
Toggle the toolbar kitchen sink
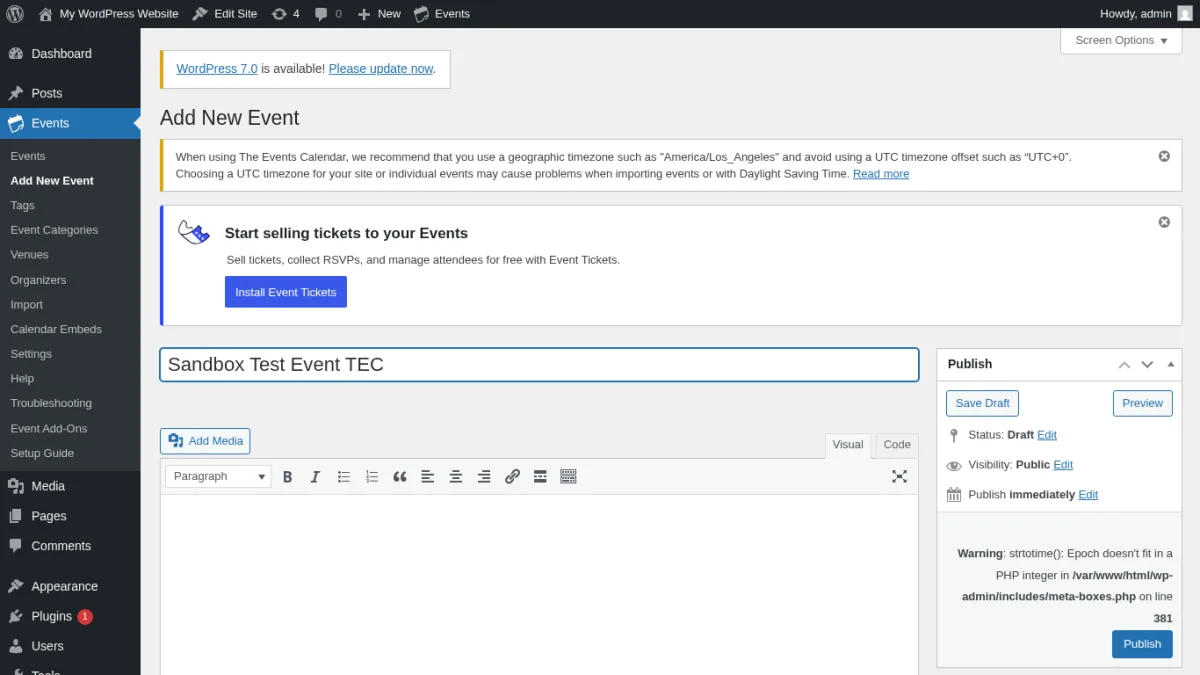[x=568, y=477]
